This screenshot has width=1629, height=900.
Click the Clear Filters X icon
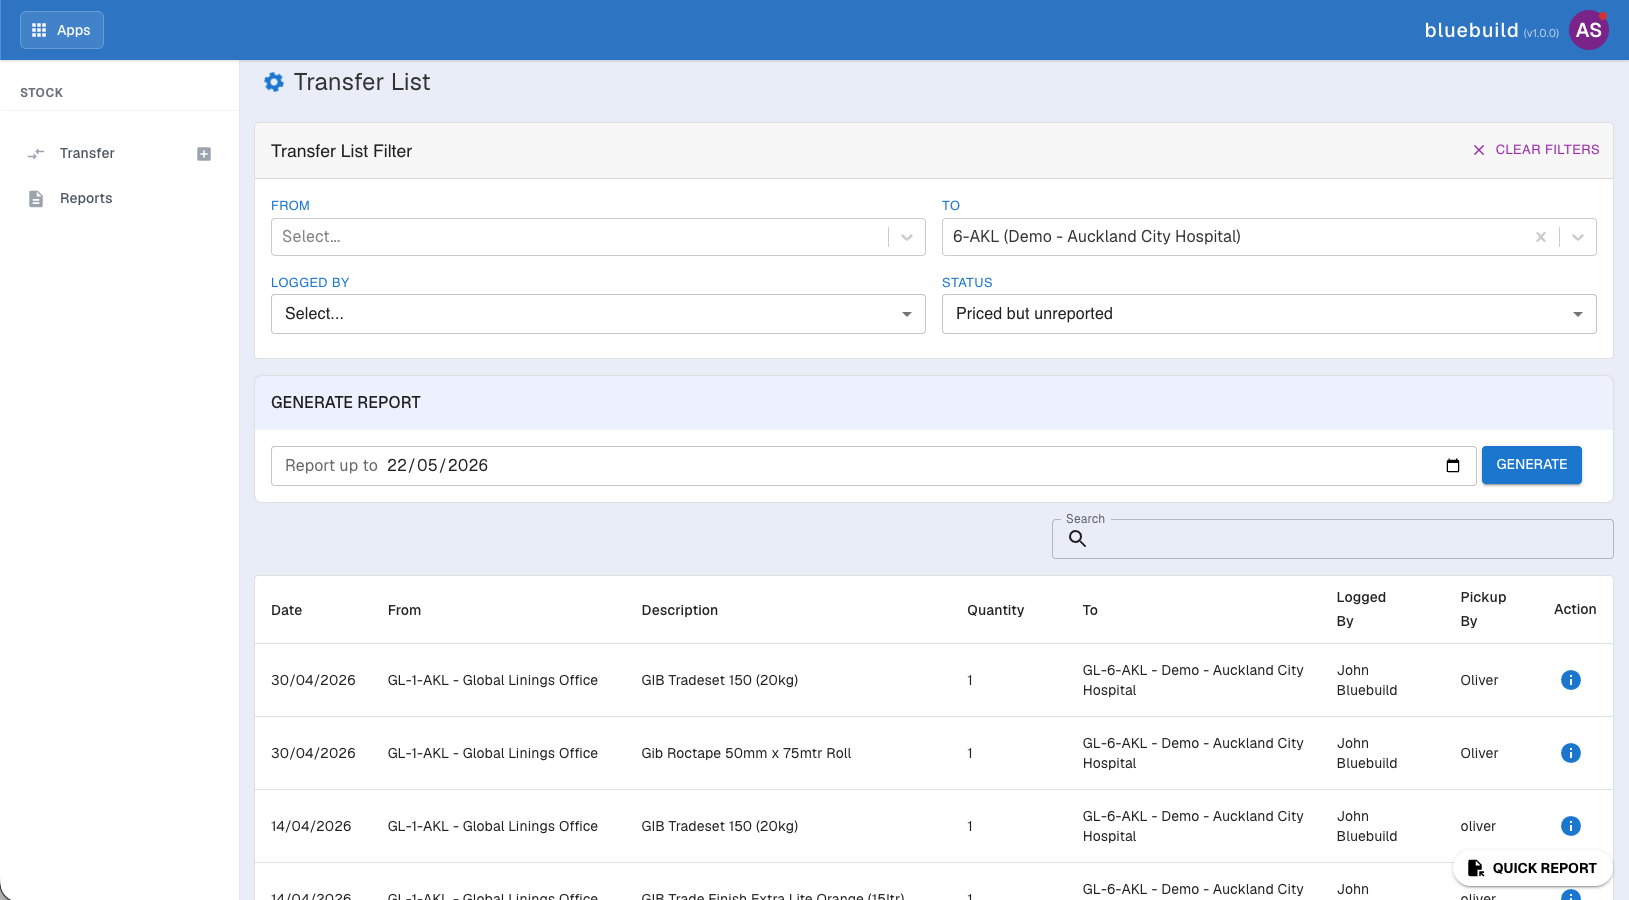(x=1479, y=150)
